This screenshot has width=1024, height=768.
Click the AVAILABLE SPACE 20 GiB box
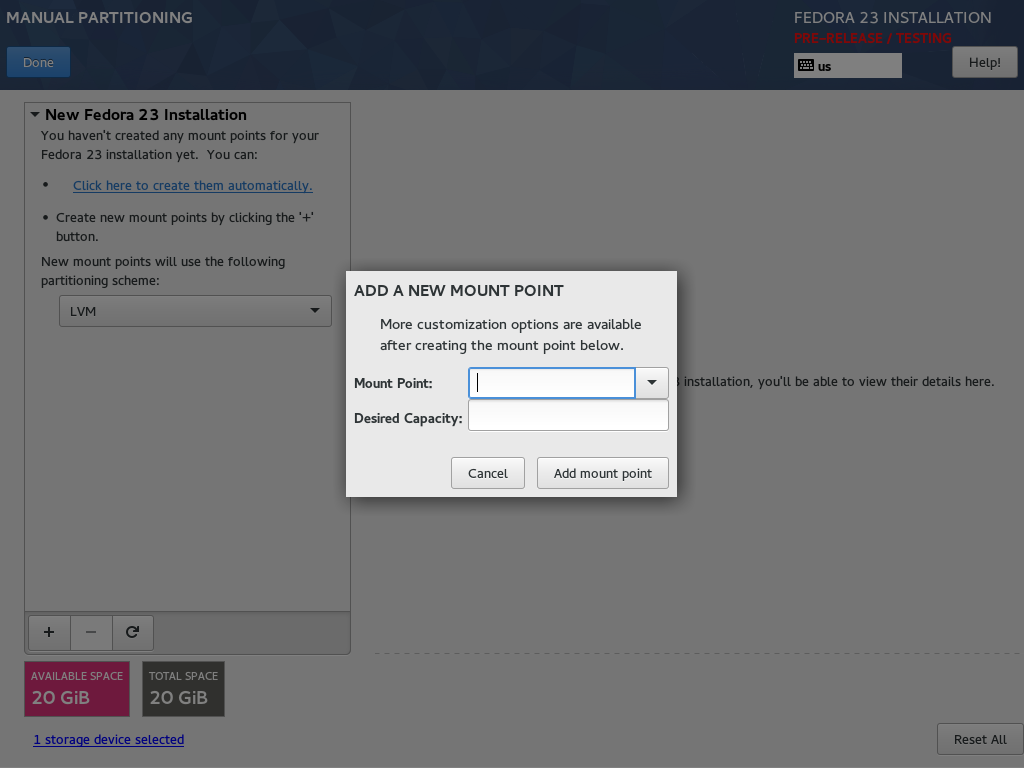77,689
